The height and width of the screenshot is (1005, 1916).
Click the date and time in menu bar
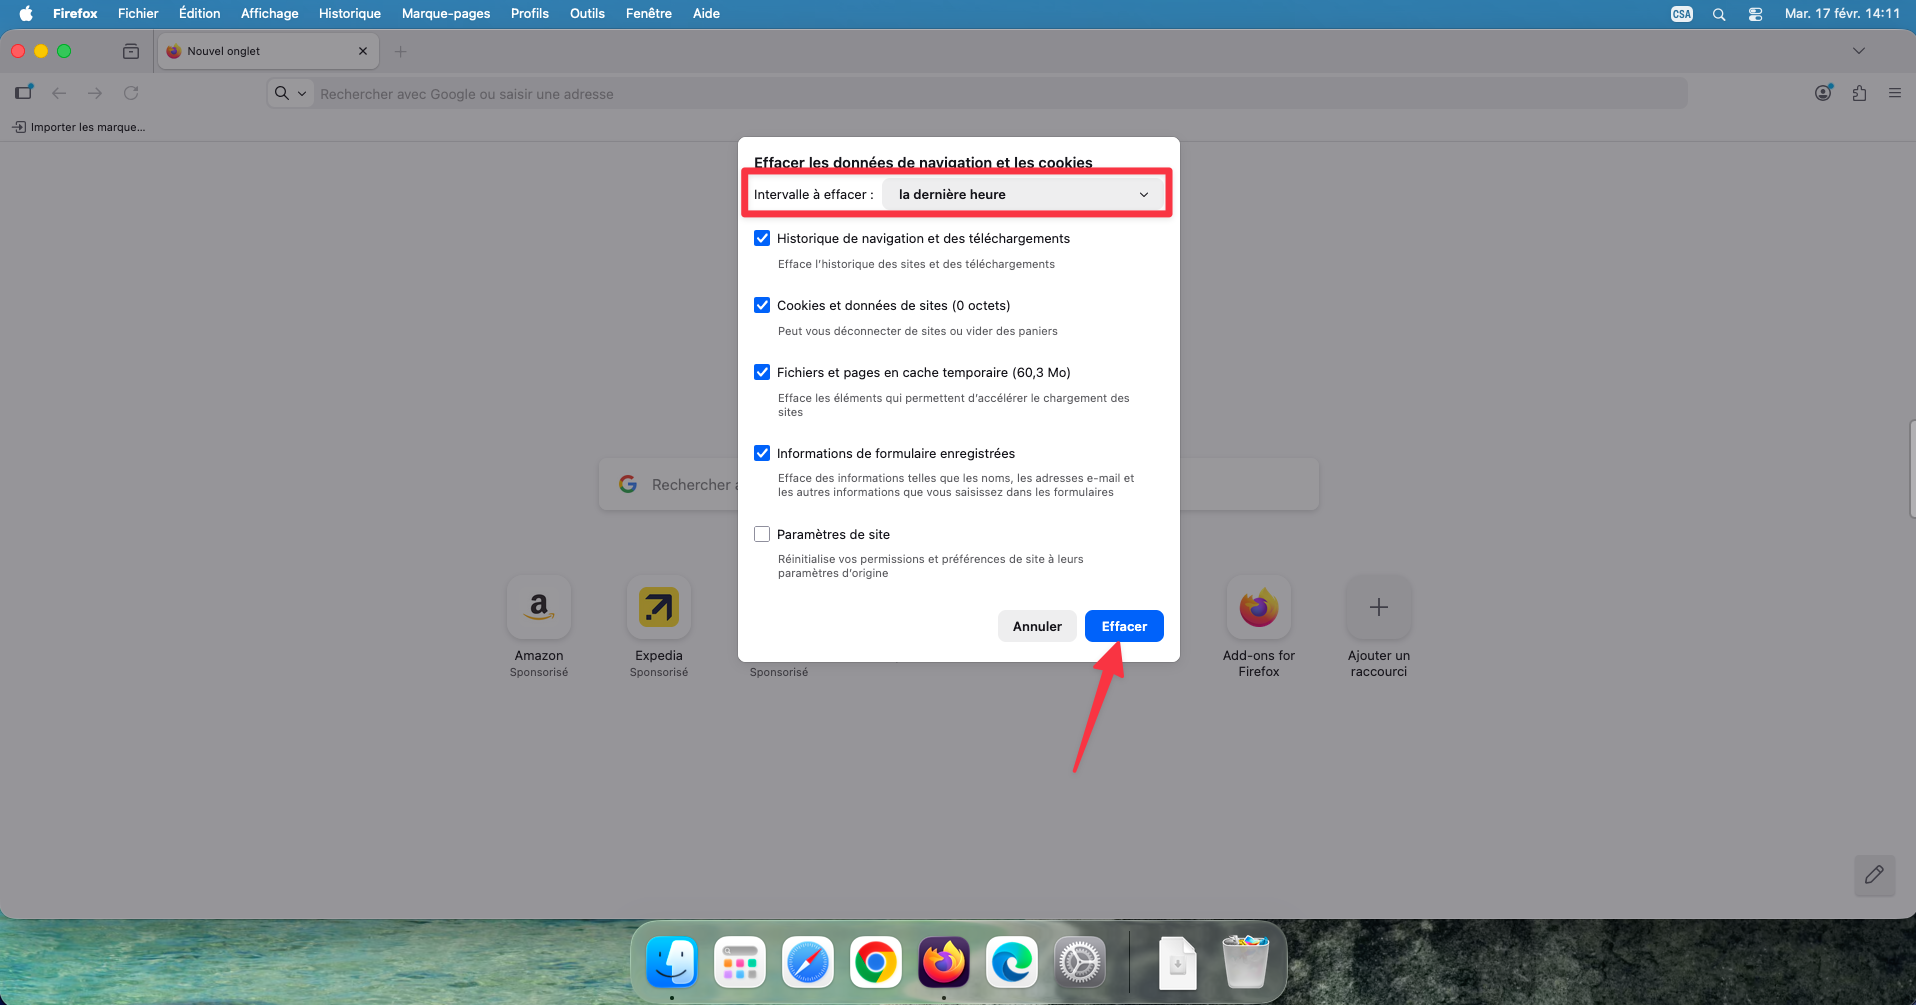1842,14
